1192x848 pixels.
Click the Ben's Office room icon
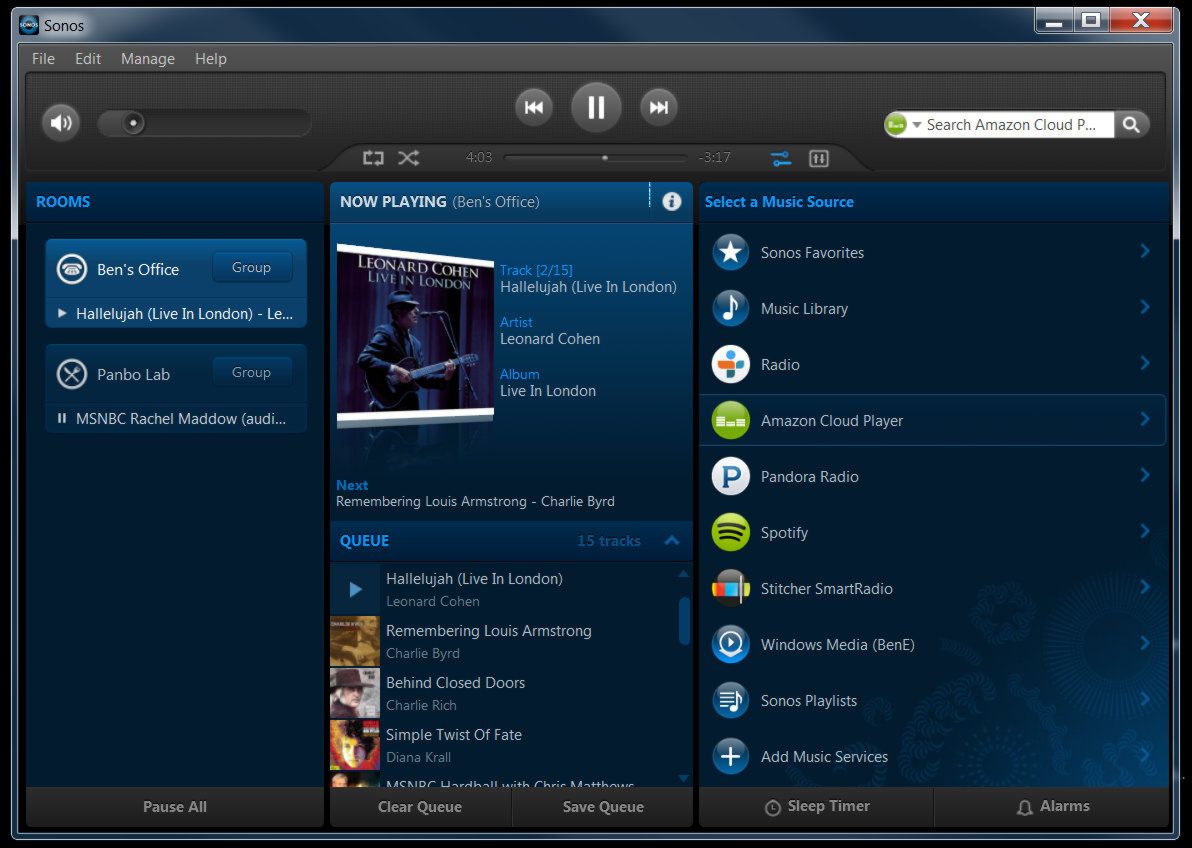point(72,269)
